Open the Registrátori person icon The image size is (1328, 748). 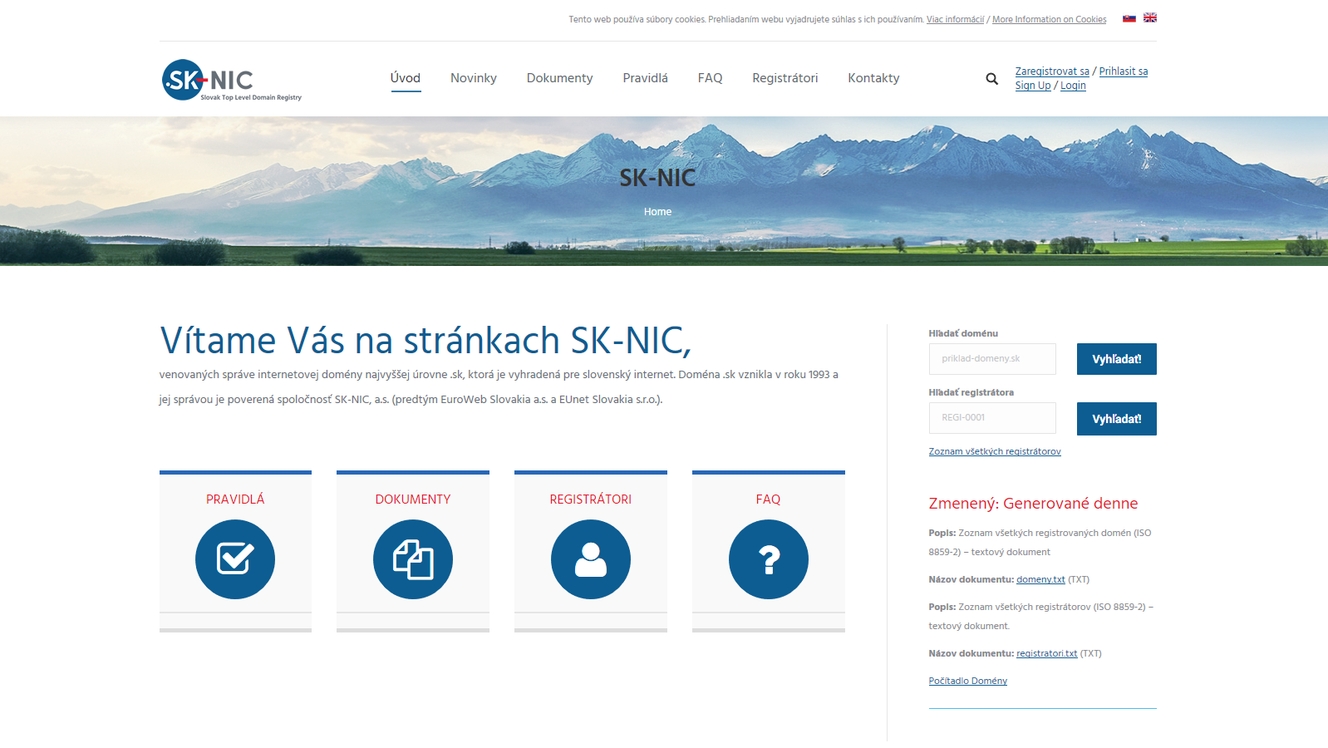click(591, 559)
